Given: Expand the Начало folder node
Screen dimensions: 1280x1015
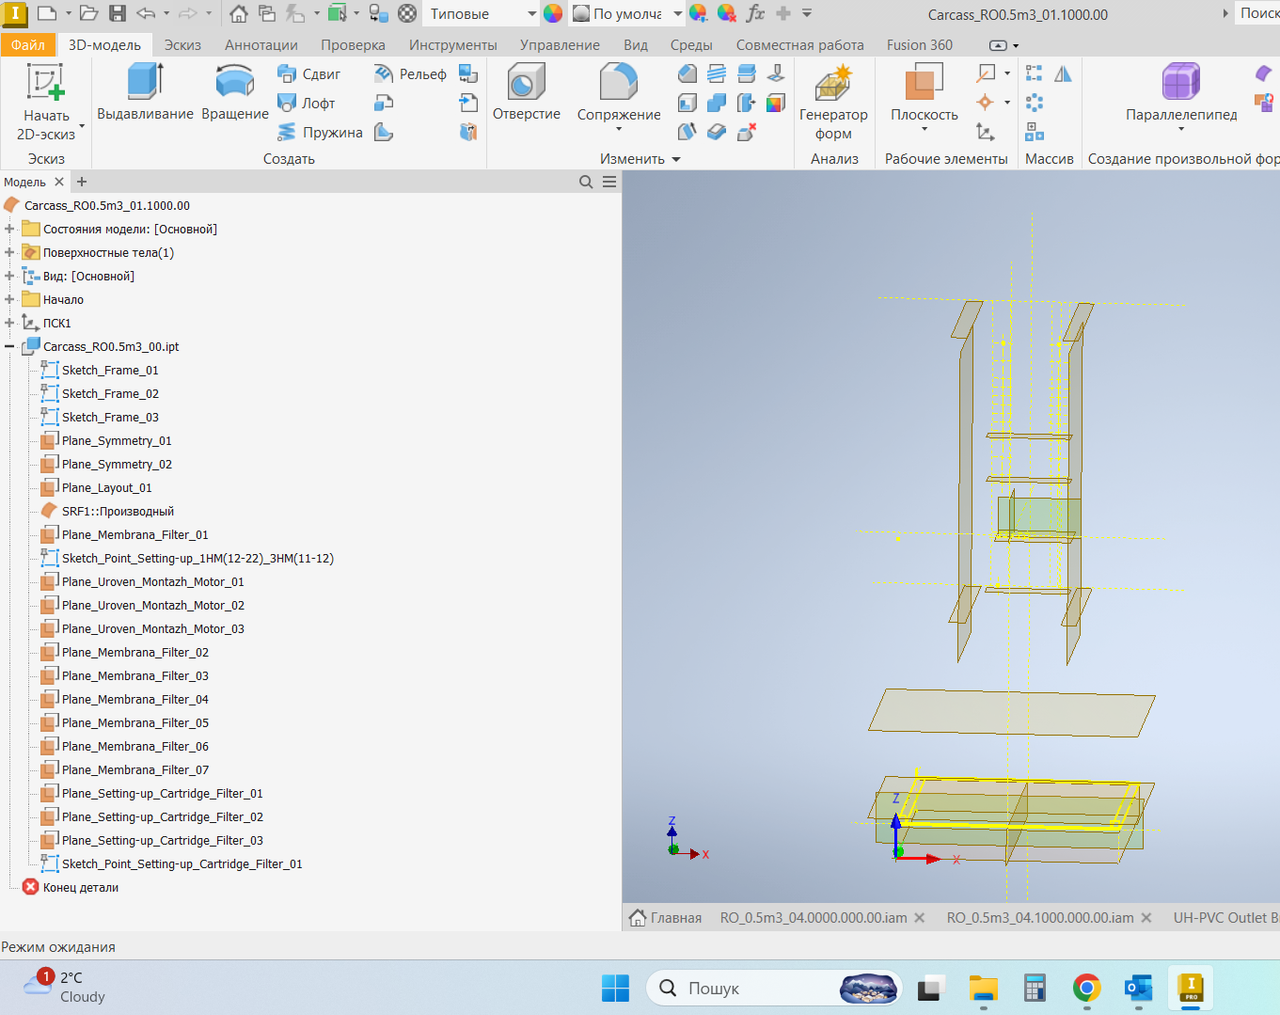Looking at the screenshot, I should pyautogui.click(x=10, y=300).
